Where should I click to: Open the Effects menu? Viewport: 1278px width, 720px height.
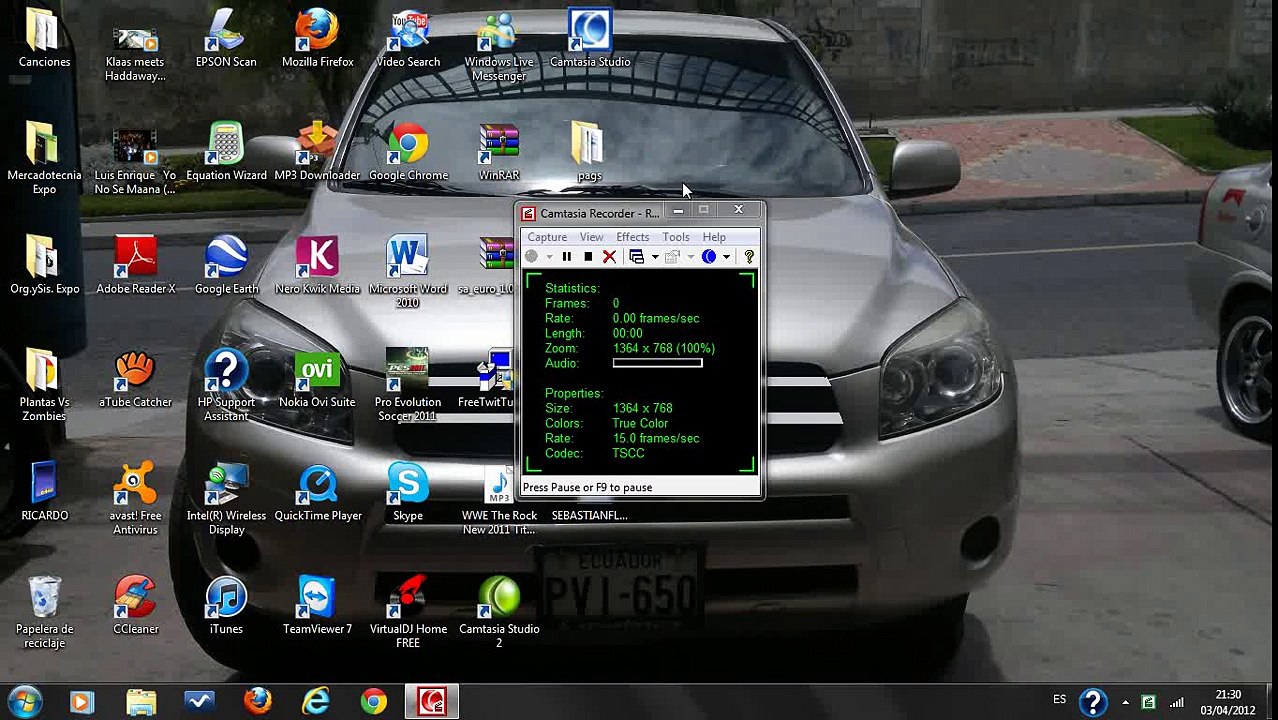coord(632,237)
